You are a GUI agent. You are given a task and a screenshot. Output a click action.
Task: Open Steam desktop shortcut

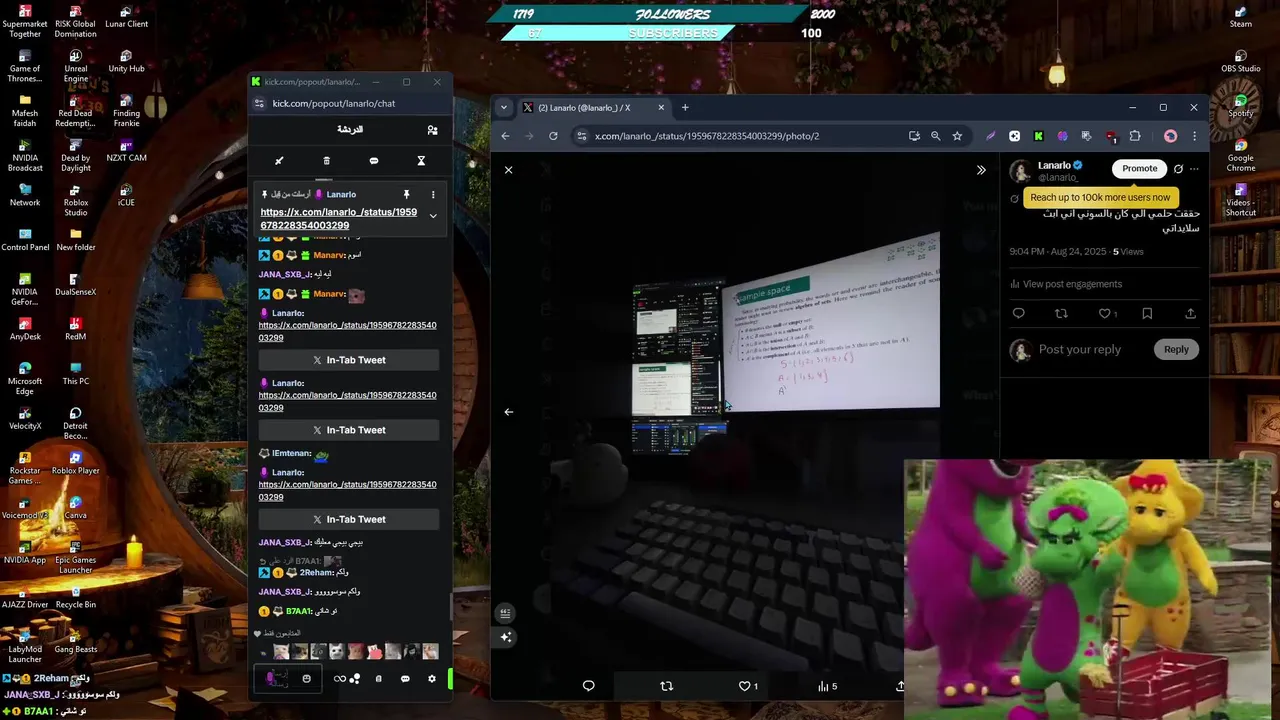click(1241, 17)
